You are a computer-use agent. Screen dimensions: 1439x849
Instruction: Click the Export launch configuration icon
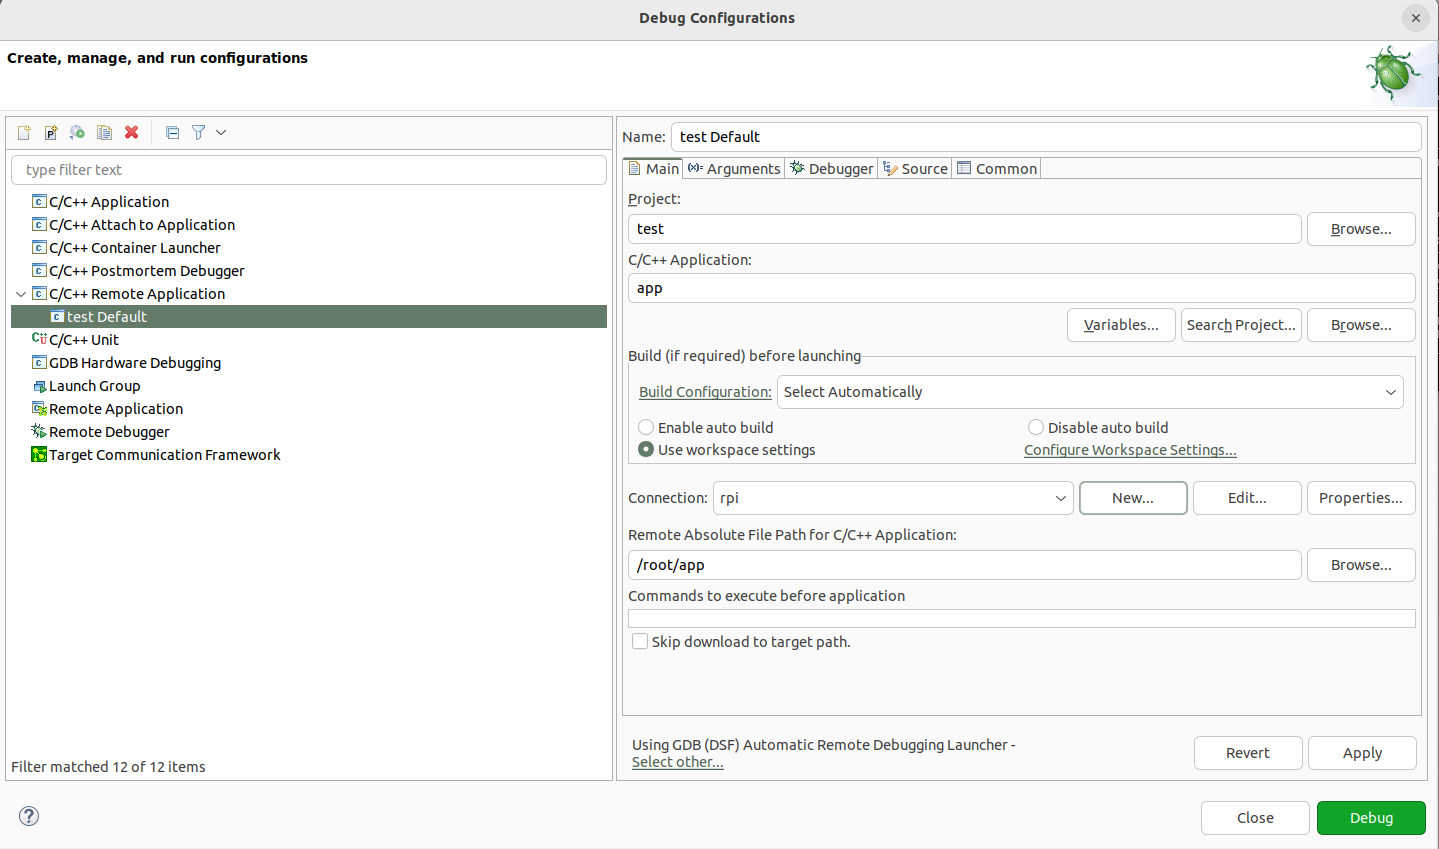click(77, 132)
